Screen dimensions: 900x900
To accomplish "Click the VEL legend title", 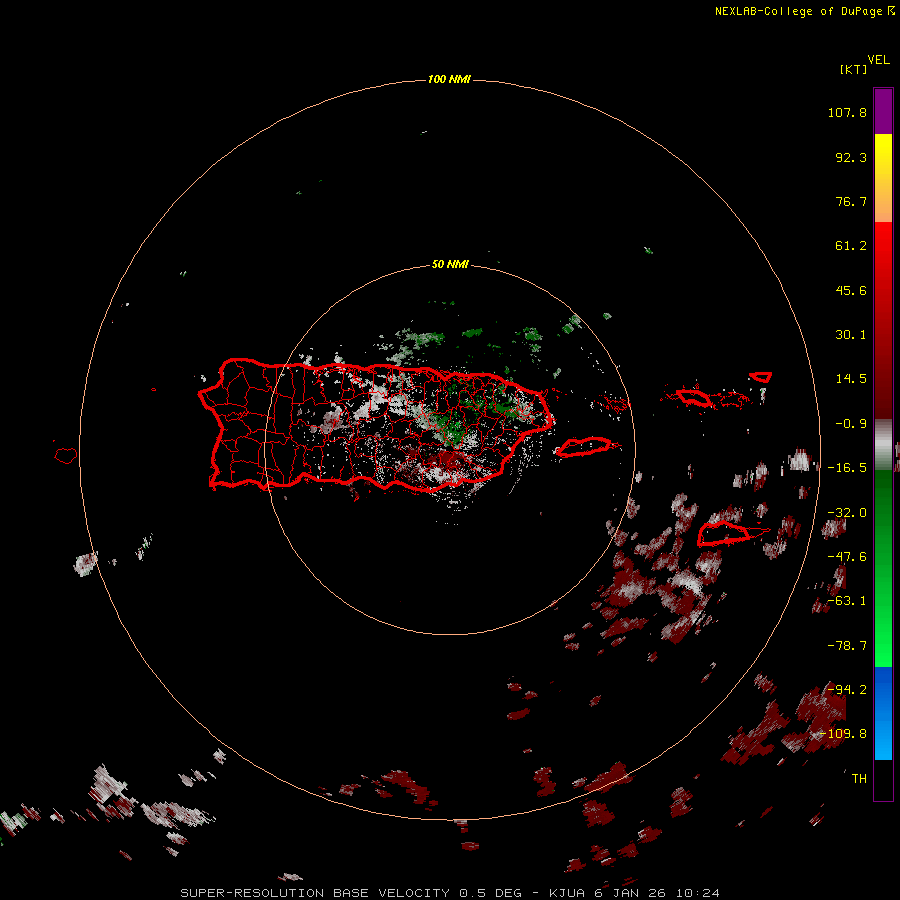I will tap(878, 60).
